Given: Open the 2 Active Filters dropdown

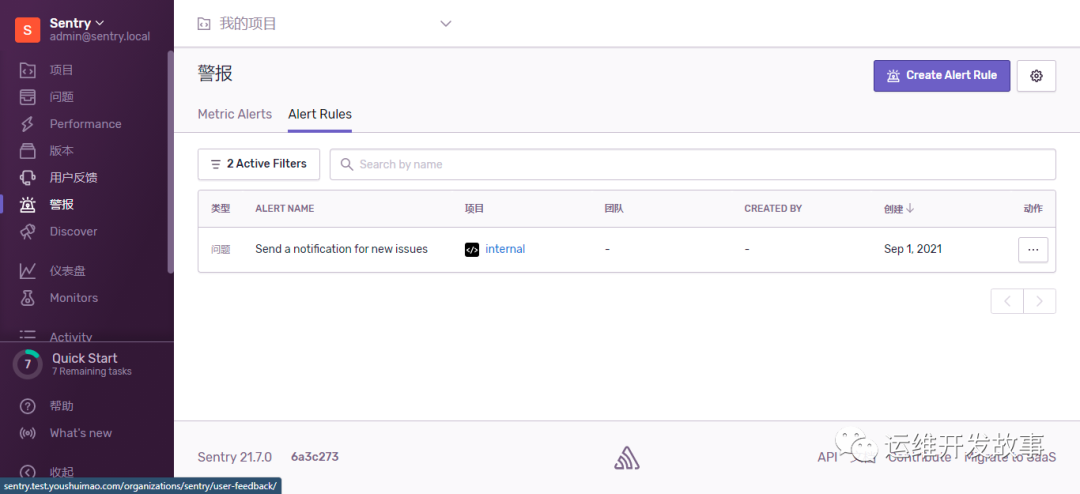Looking at the screenshot, I should pyautogui.click(x=259, y=164).
